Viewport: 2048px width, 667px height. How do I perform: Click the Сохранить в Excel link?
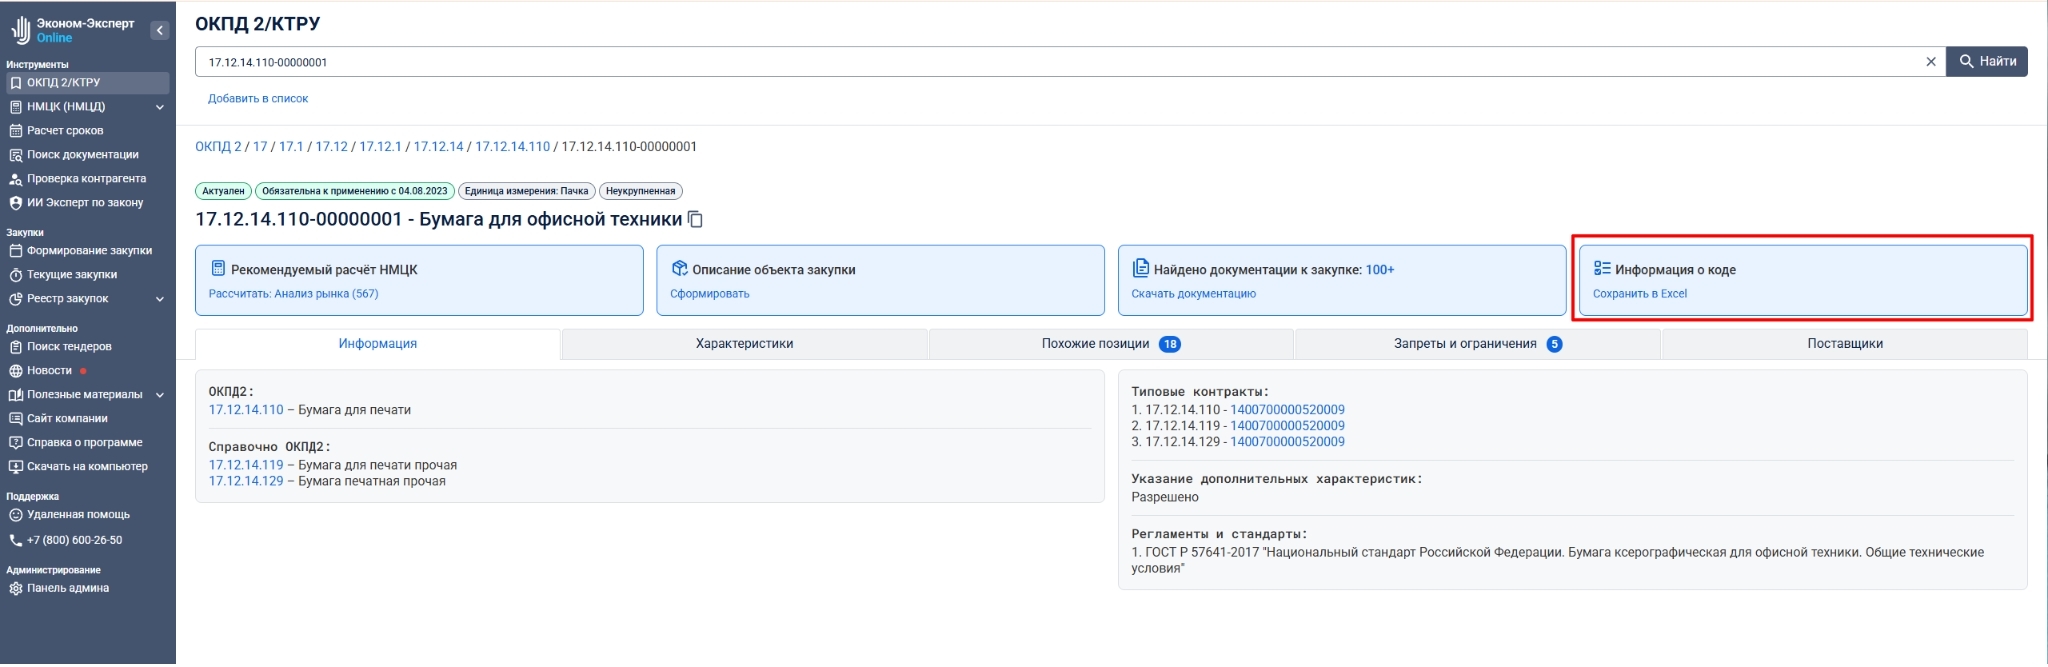[x=1639, y=294]
